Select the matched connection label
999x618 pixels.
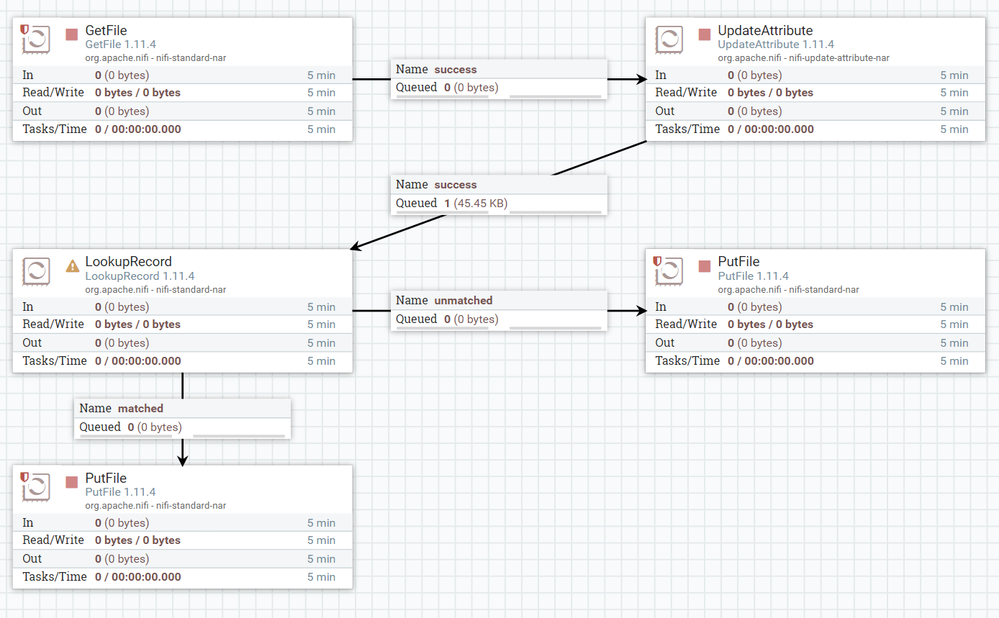tap(182, 419)
